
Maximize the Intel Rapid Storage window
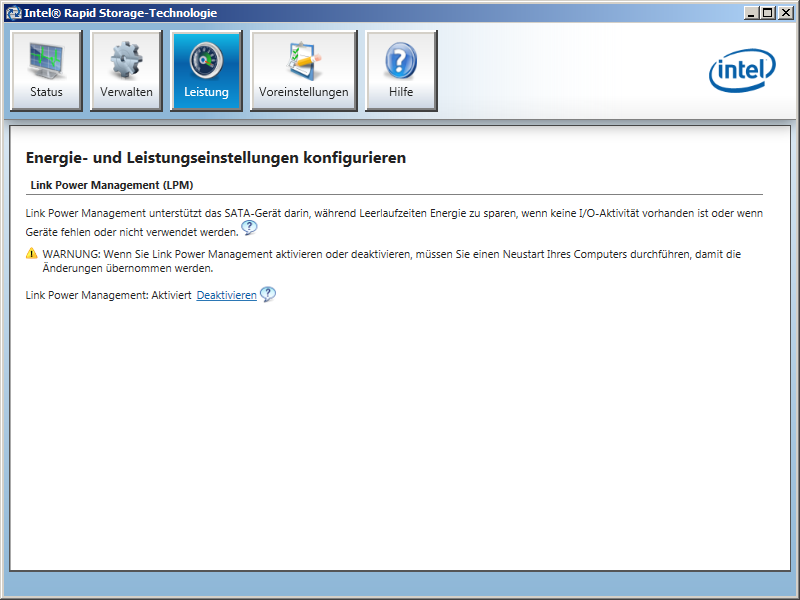click(767, 13)
